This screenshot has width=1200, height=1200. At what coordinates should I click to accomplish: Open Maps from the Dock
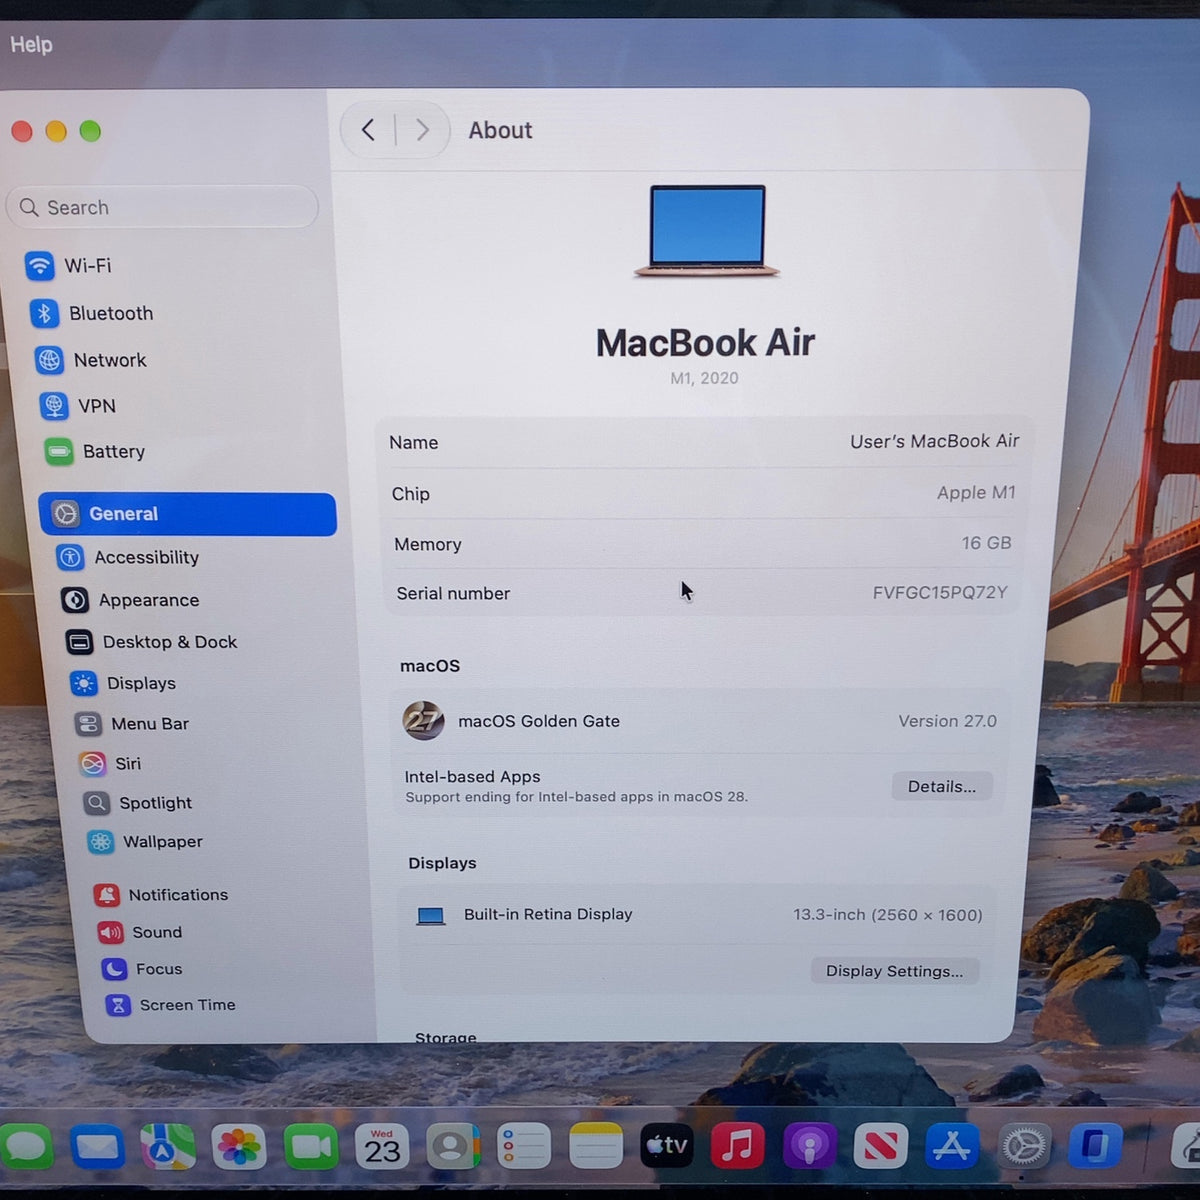[167, 1147]
